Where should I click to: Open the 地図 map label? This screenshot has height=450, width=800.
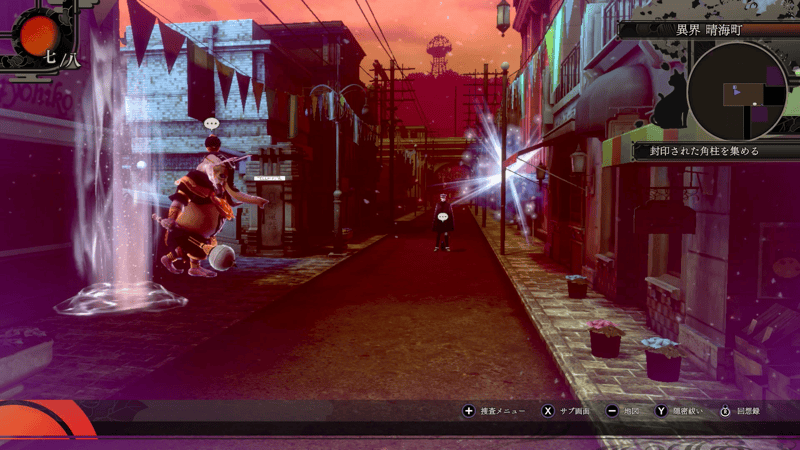[631, 411]
